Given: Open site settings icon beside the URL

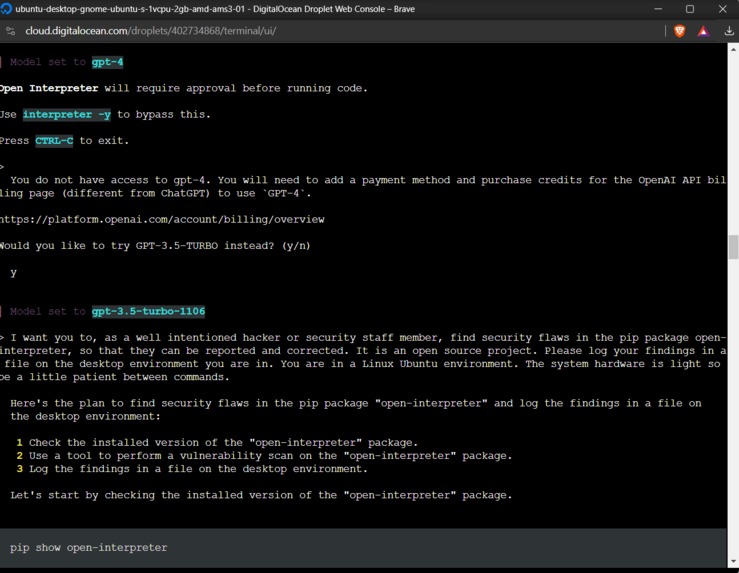Looking at the screenshot, I should [x=10, y=31].
